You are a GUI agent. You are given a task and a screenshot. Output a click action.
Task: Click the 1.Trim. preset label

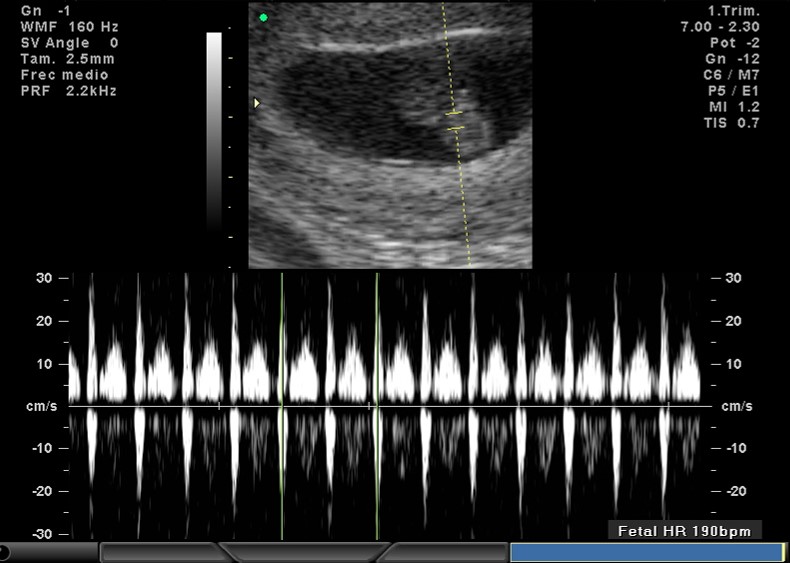point(735,11)
